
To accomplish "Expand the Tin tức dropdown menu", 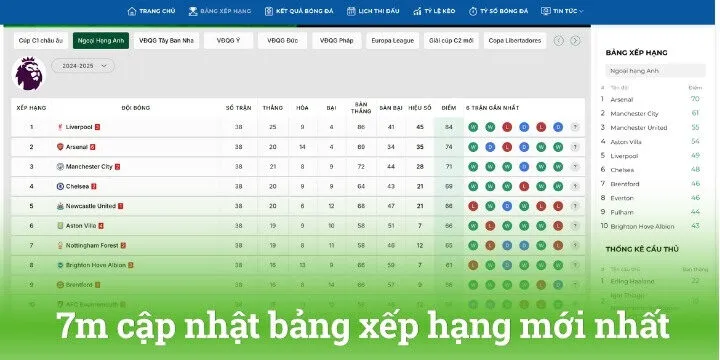I will [562, 11].
